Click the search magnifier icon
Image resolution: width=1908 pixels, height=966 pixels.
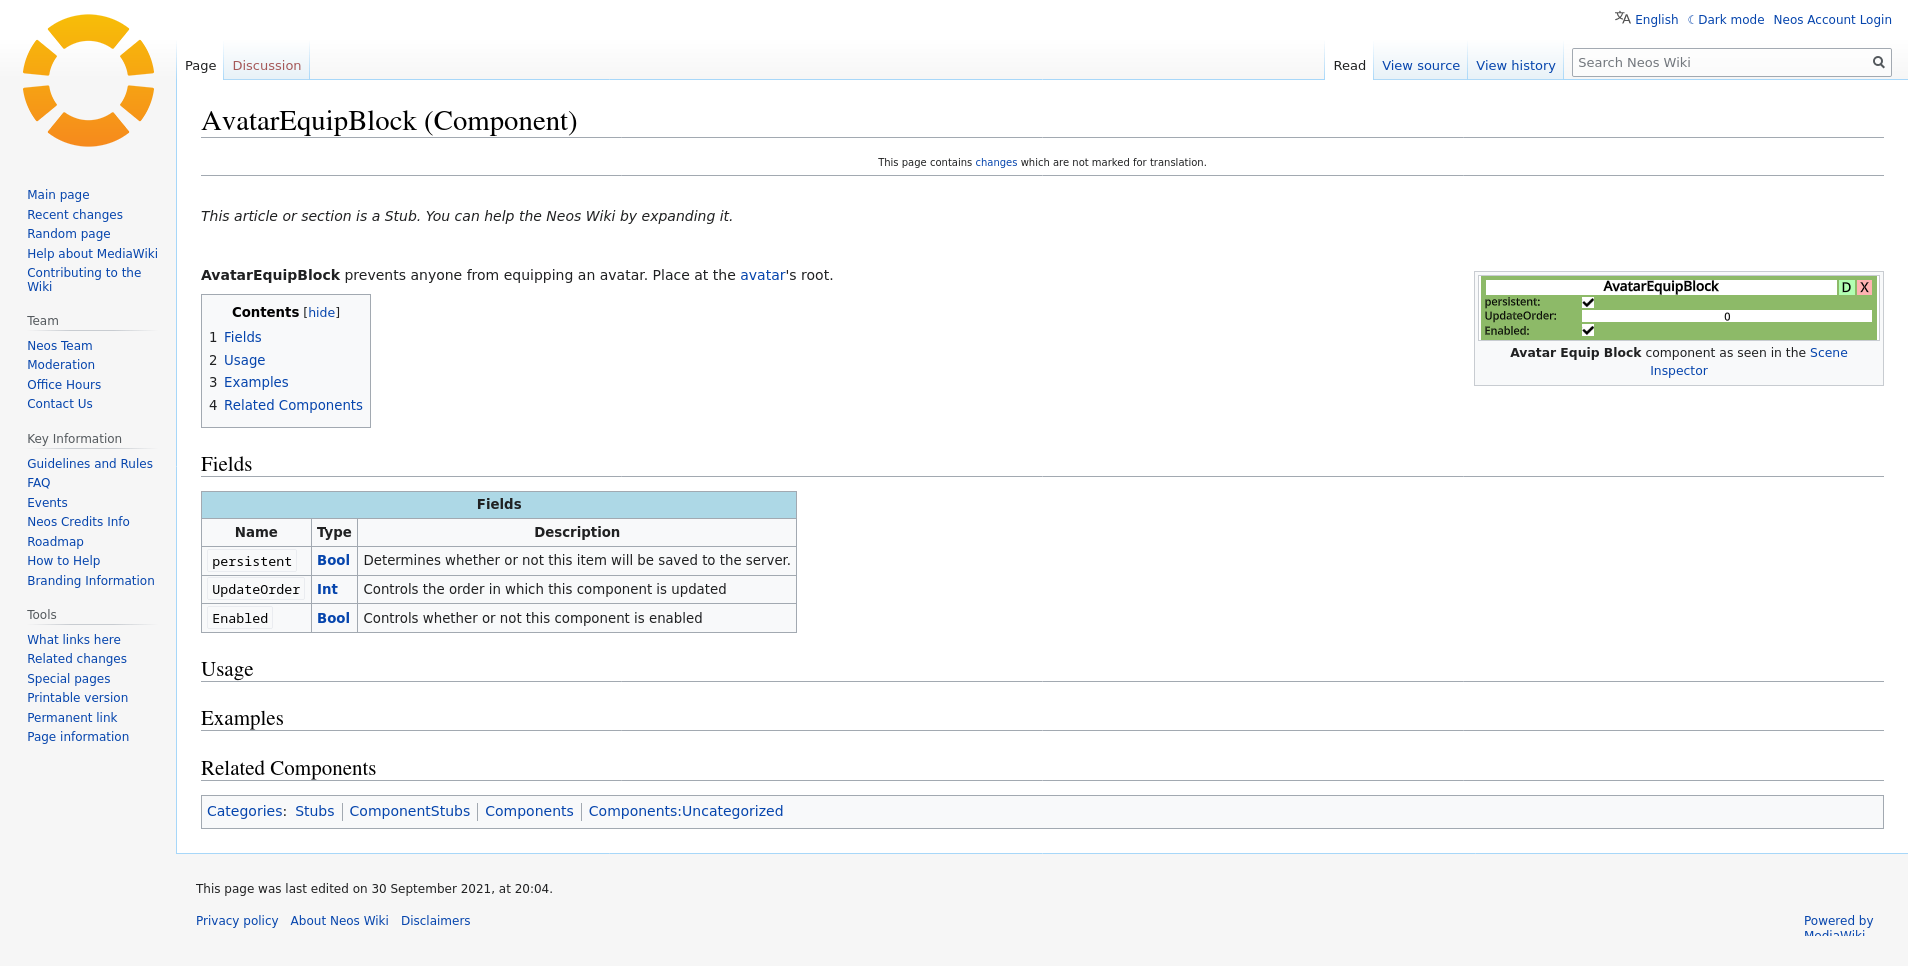(1878, 63)
